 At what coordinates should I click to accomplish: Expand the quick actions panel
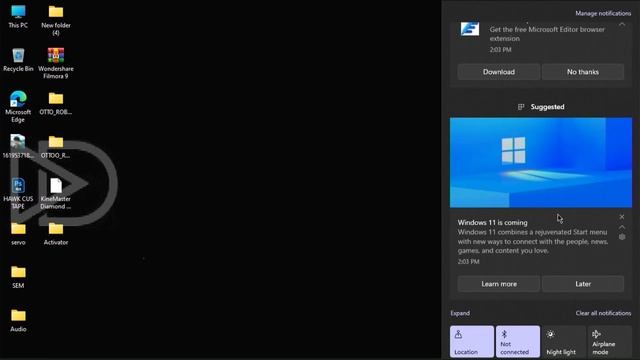460,313
